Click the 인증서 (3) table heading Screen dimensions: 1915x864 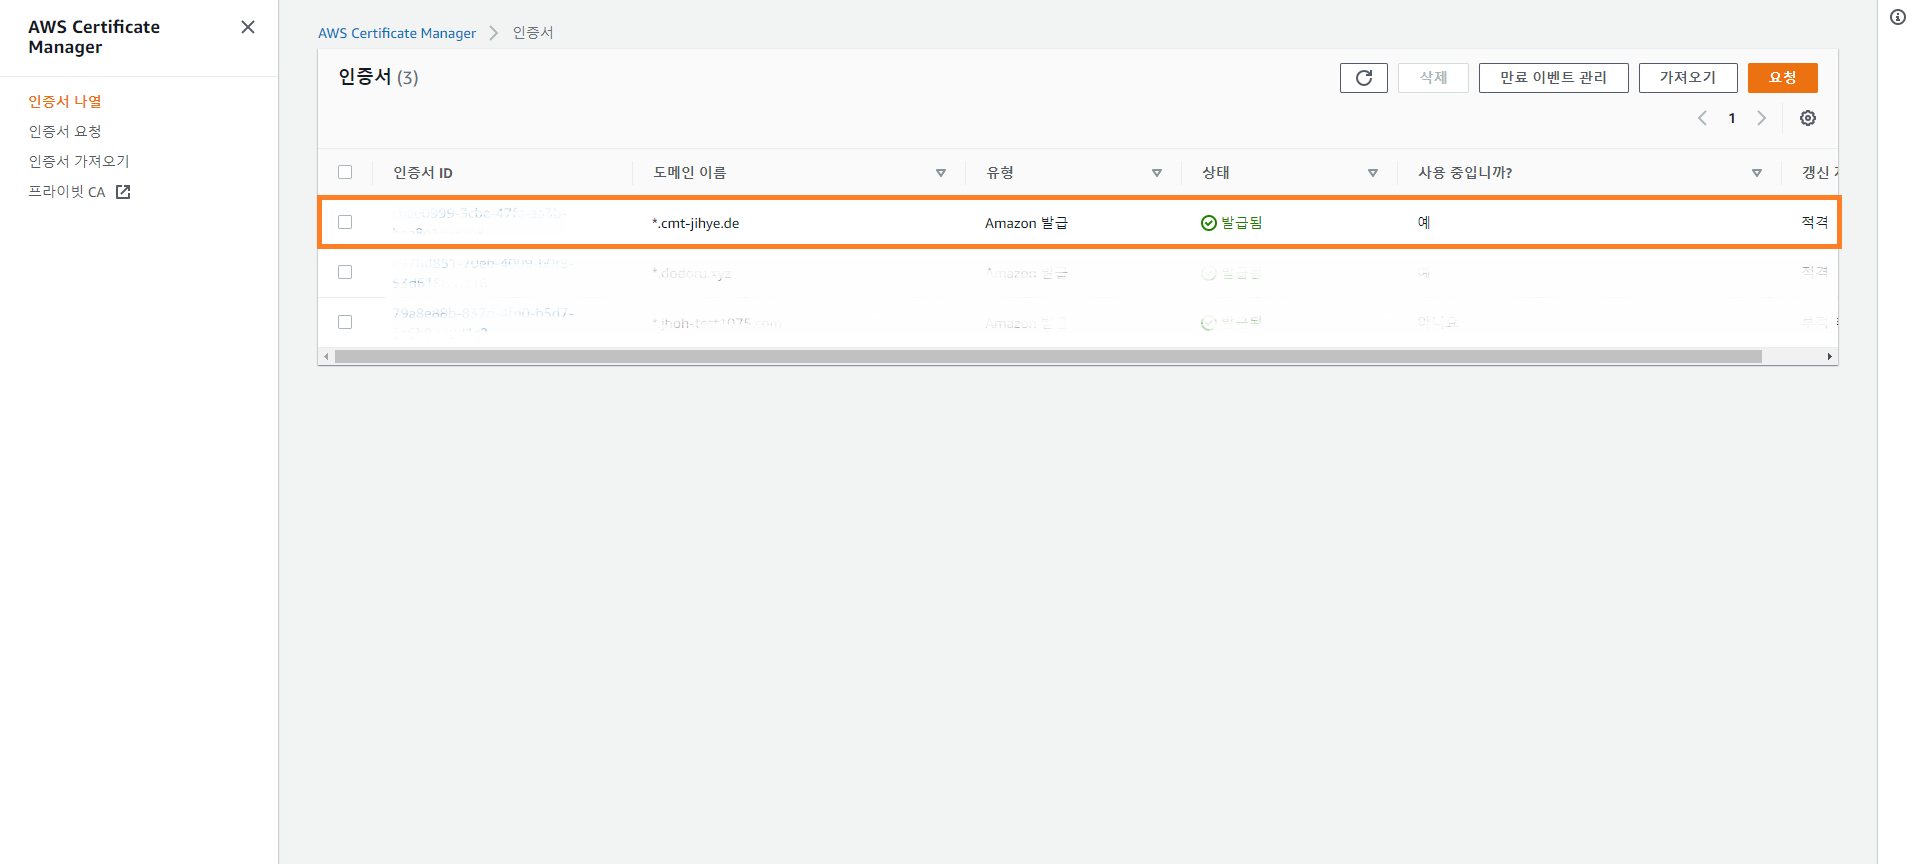click(378, 77)
